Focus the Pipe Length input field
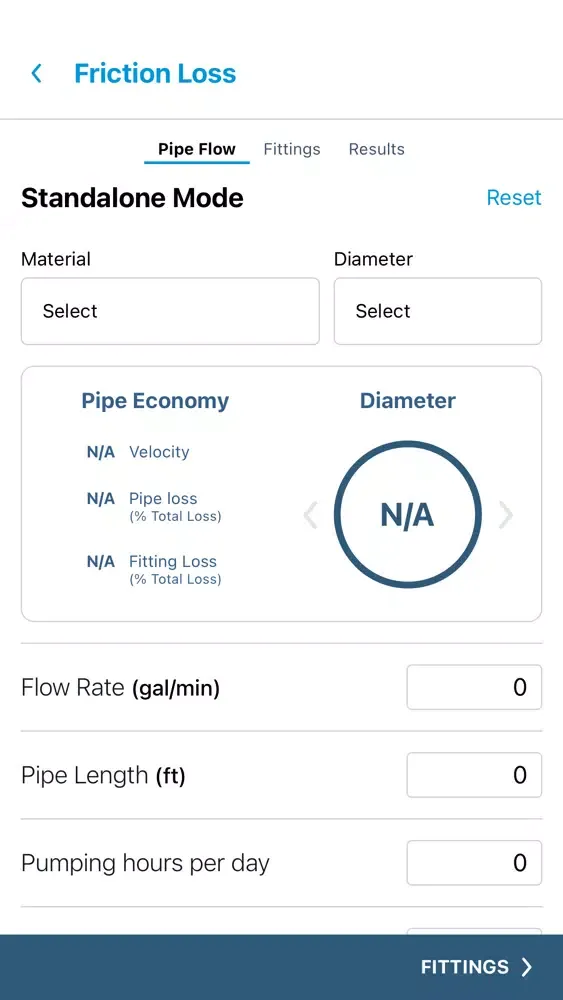The height and width of the screenshot is (1000, 563). coord(474,775)
